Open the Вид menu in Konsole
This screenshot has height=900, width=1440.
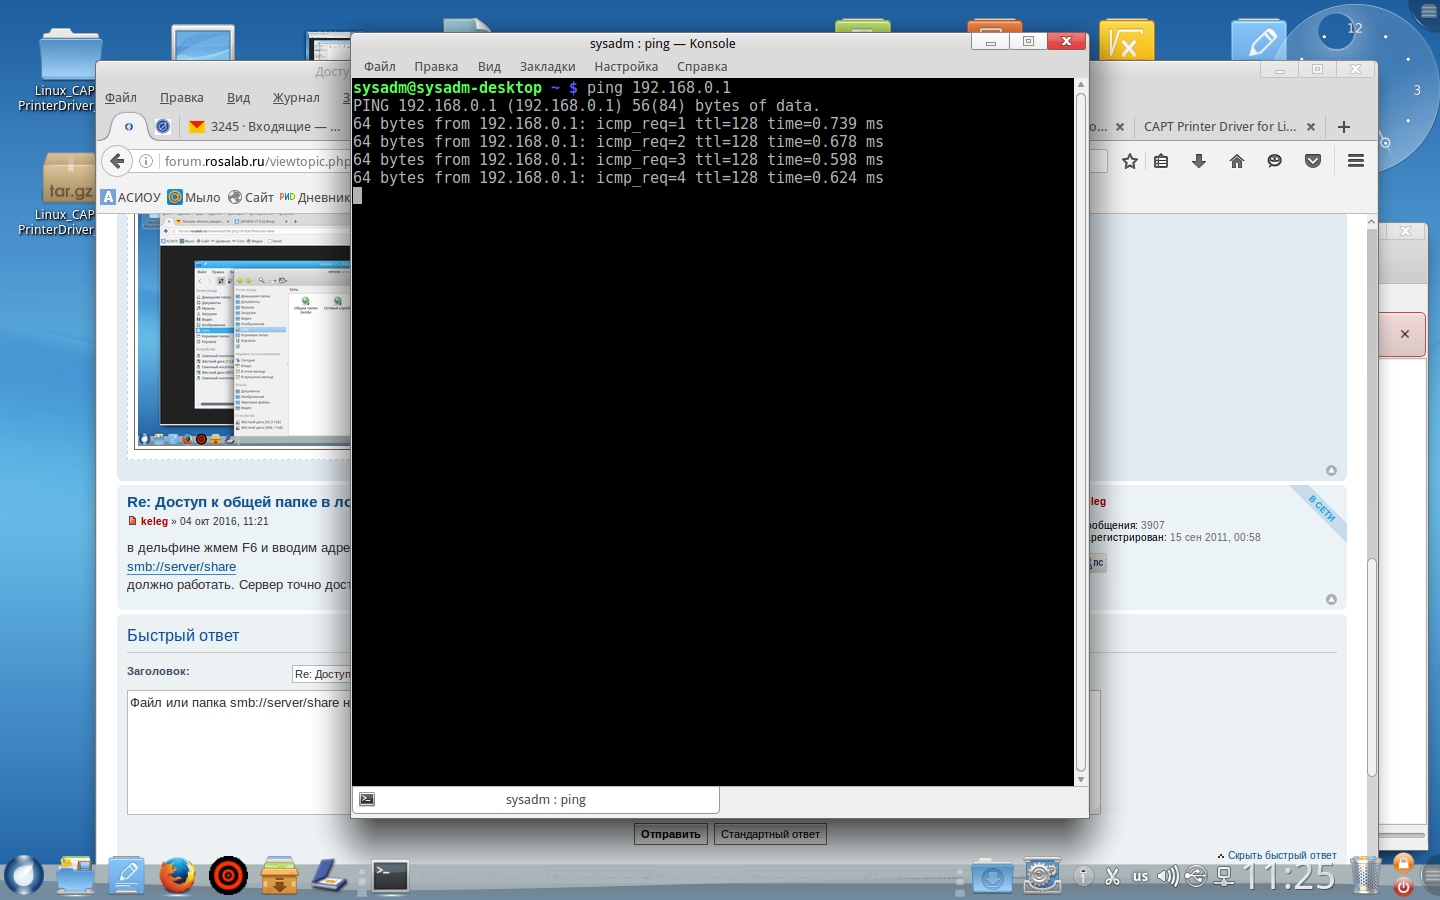coord(489,67)
